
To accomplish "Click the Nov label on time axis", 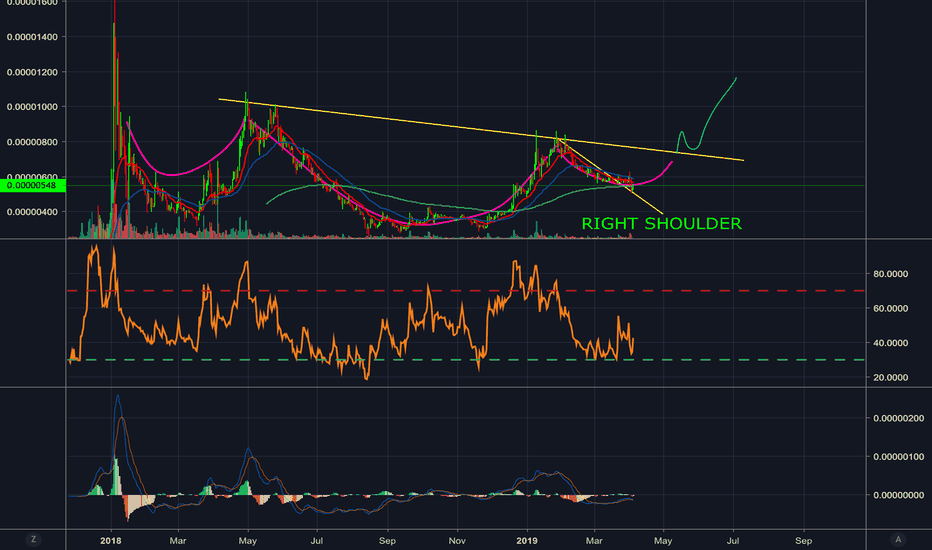I will 457,540.
